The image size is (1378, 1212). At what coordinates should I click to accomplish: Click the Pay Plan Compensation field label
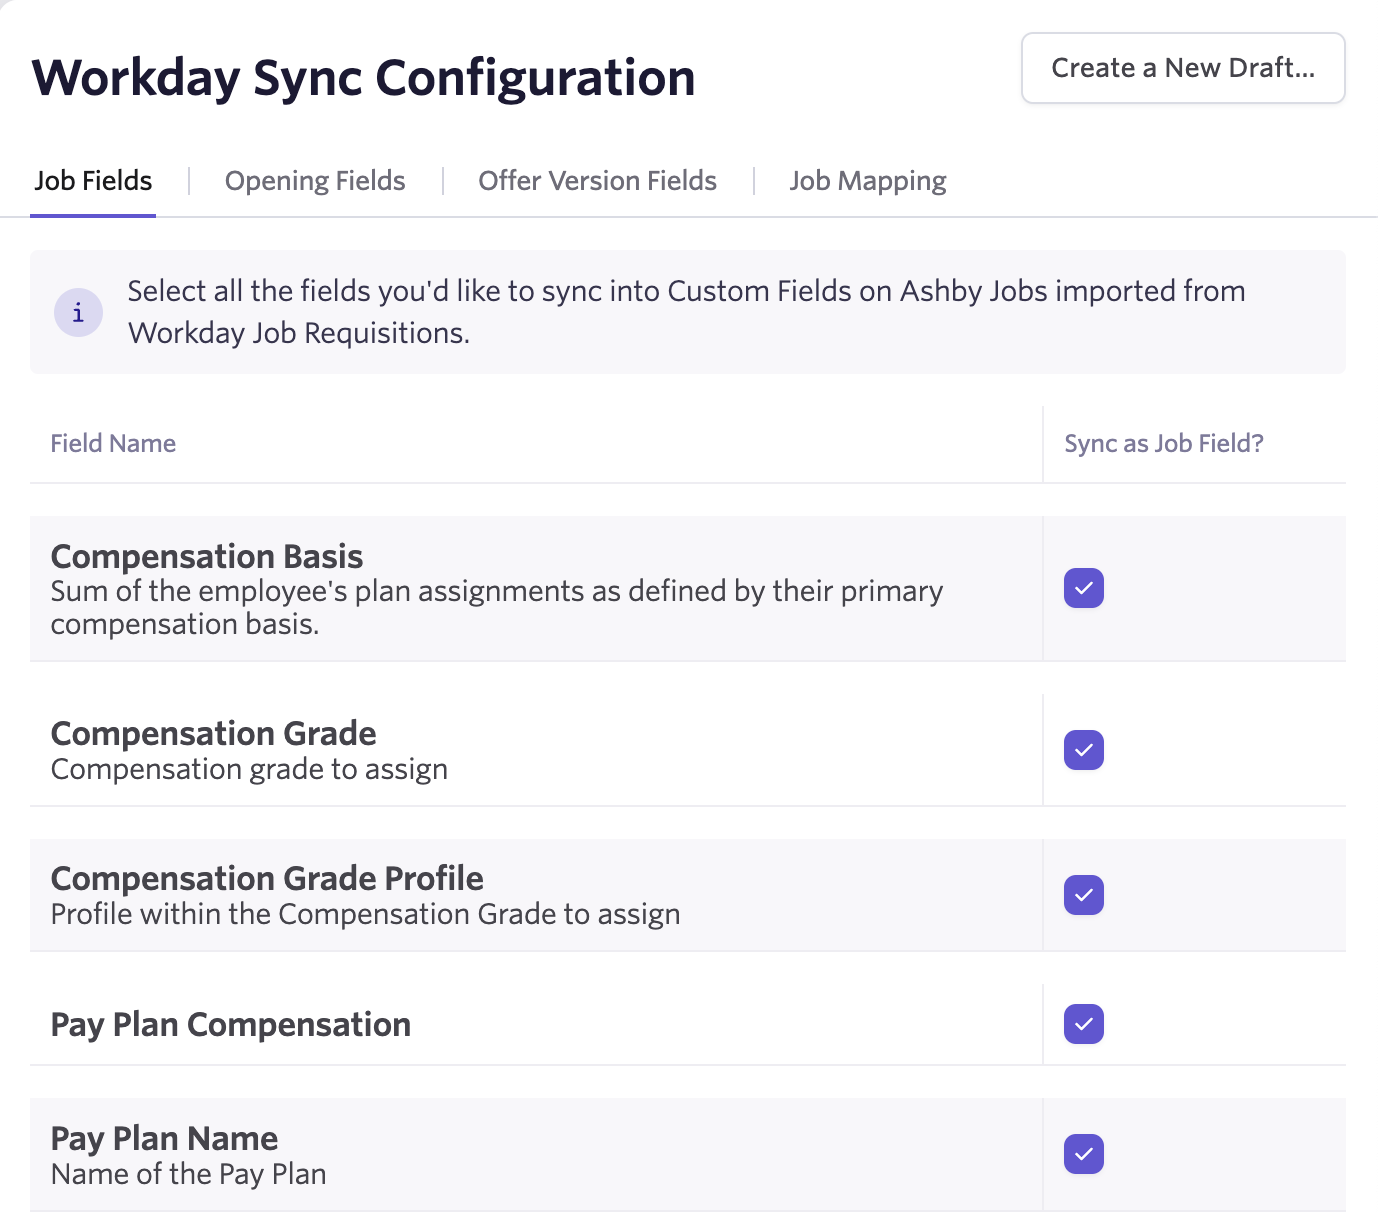(x=230, y=1023)
